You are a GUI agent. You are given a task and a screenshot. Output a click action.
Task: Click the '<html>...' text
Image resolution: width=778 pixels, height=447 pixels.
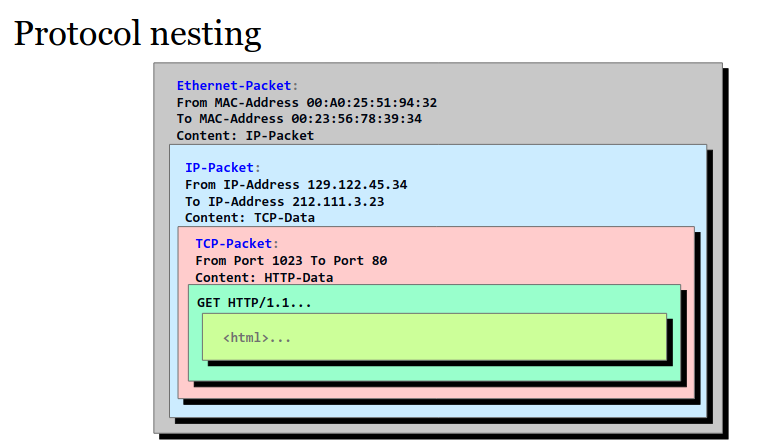coord(257,338)
